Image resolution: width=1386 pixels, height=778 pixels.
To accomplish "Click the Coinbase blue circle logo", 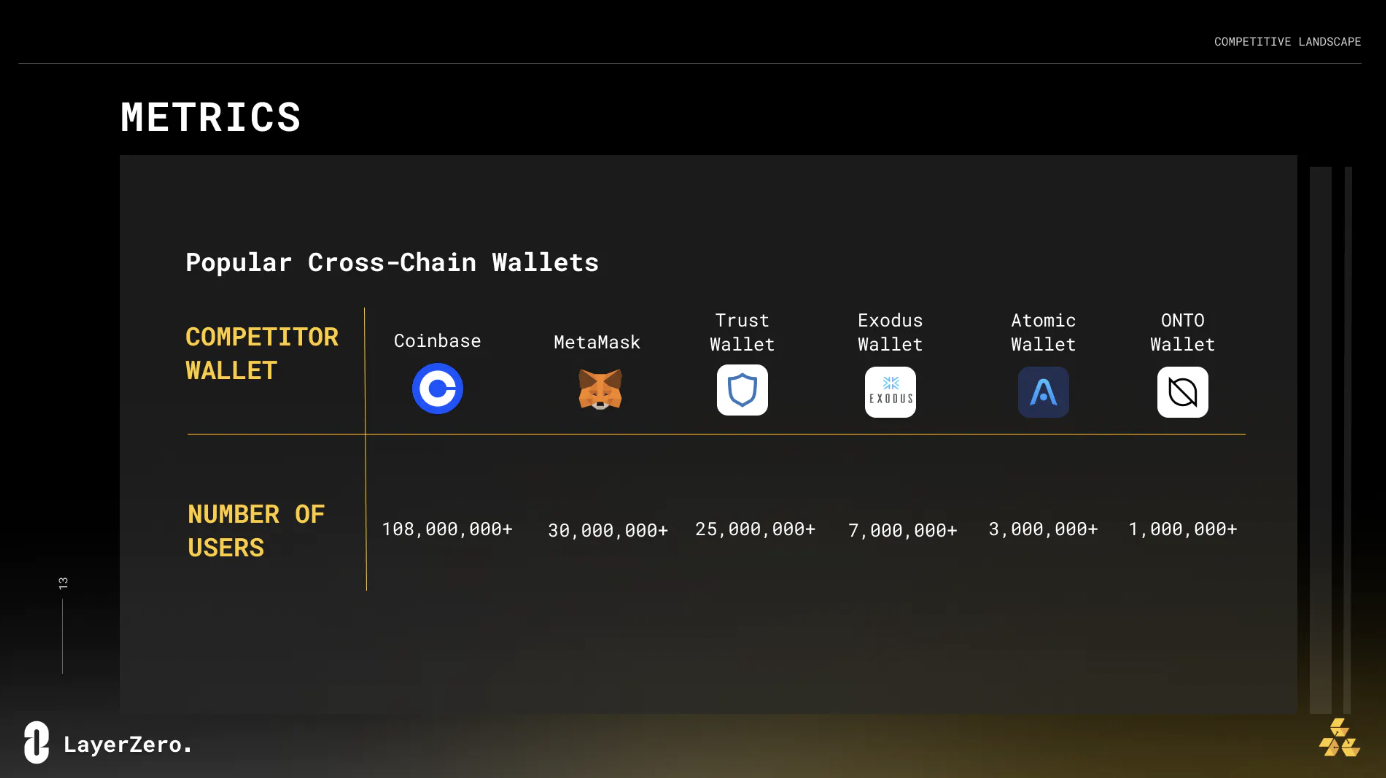I will coord(437,389).
